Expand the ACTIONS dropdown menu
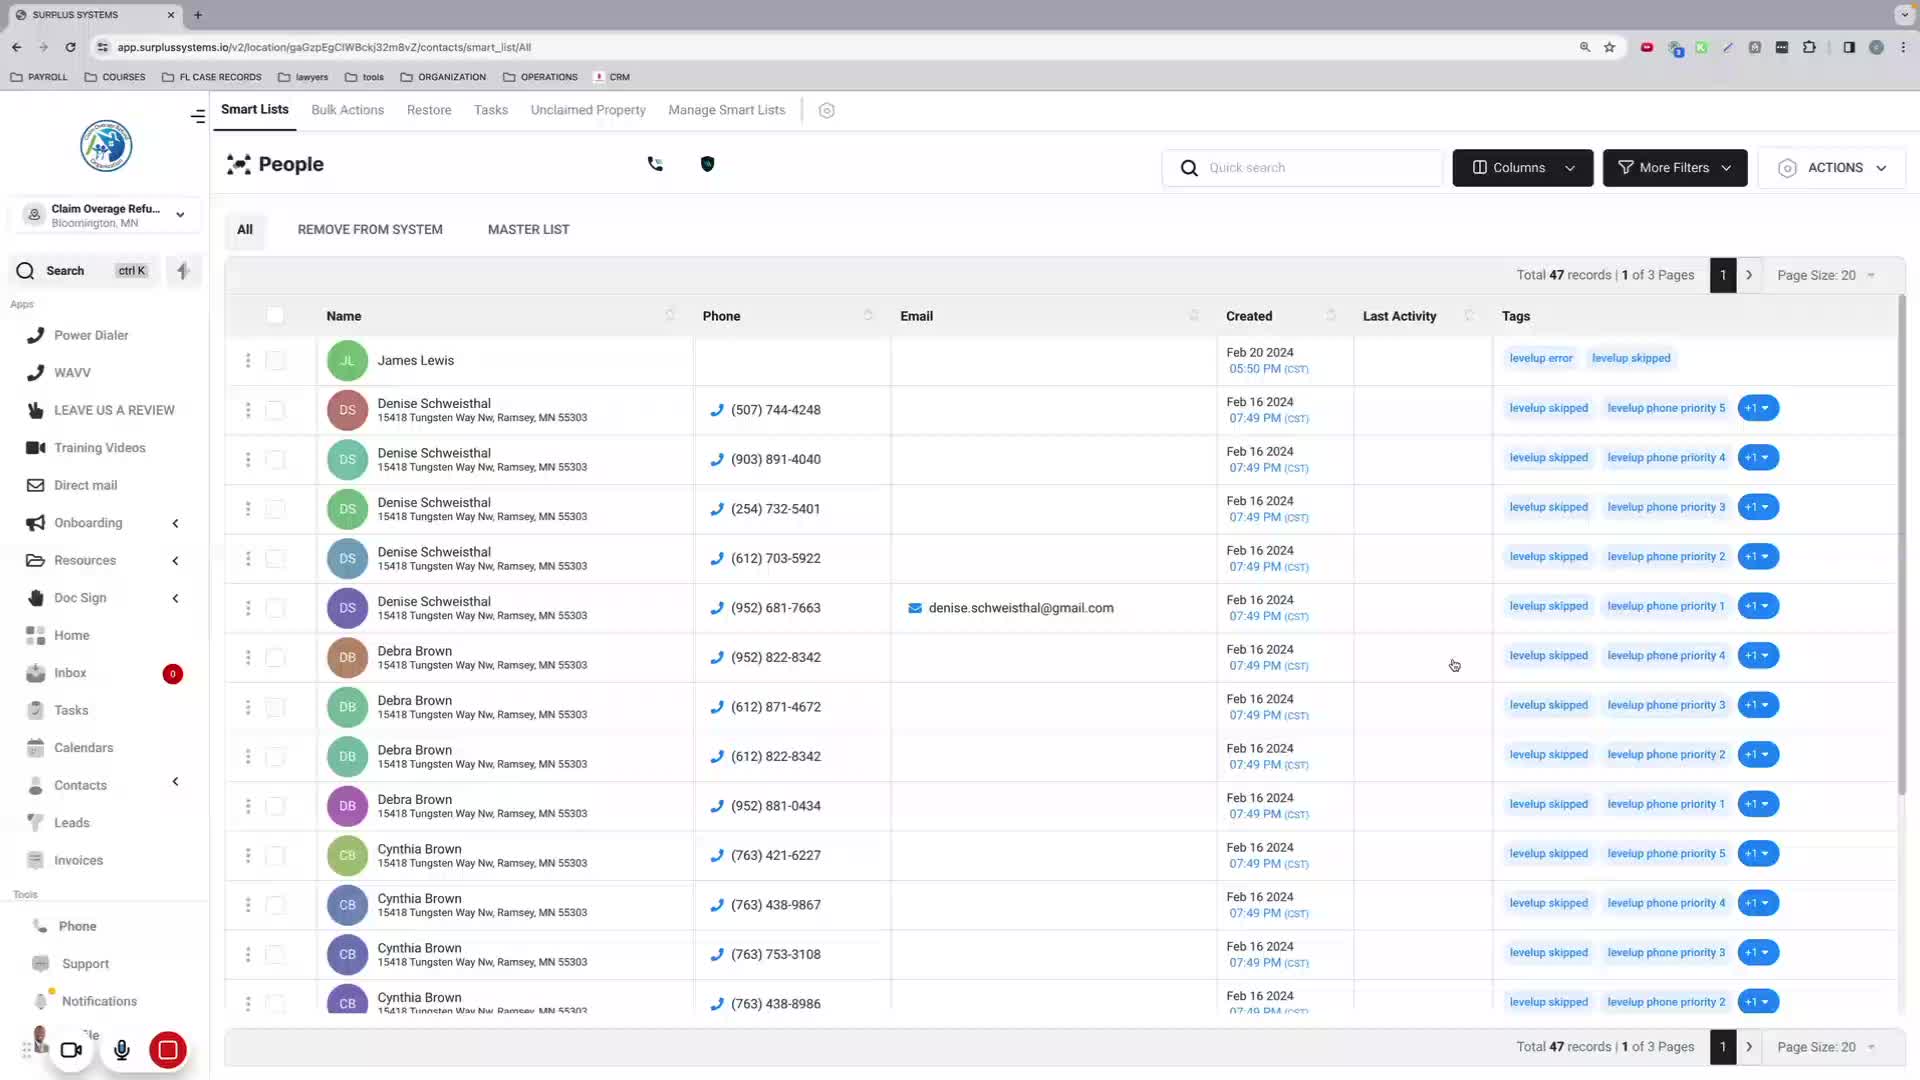Screen dimensions: 1920x1080 (1832, 168)
